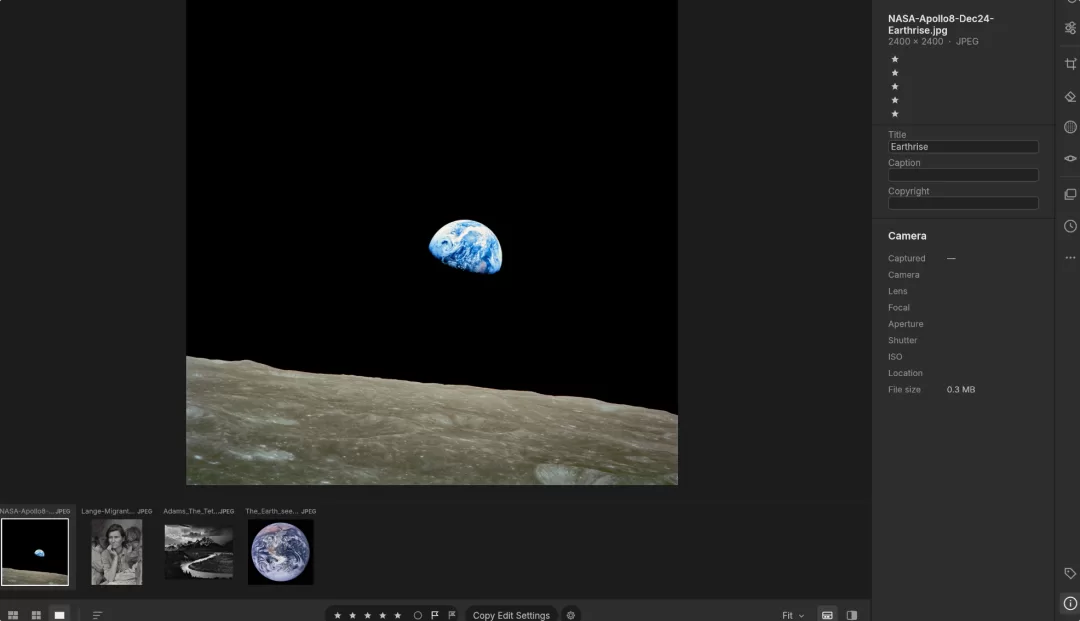Set one-star rating in bottom toolbar
The image size is (1080, 621).
[337, 615]
